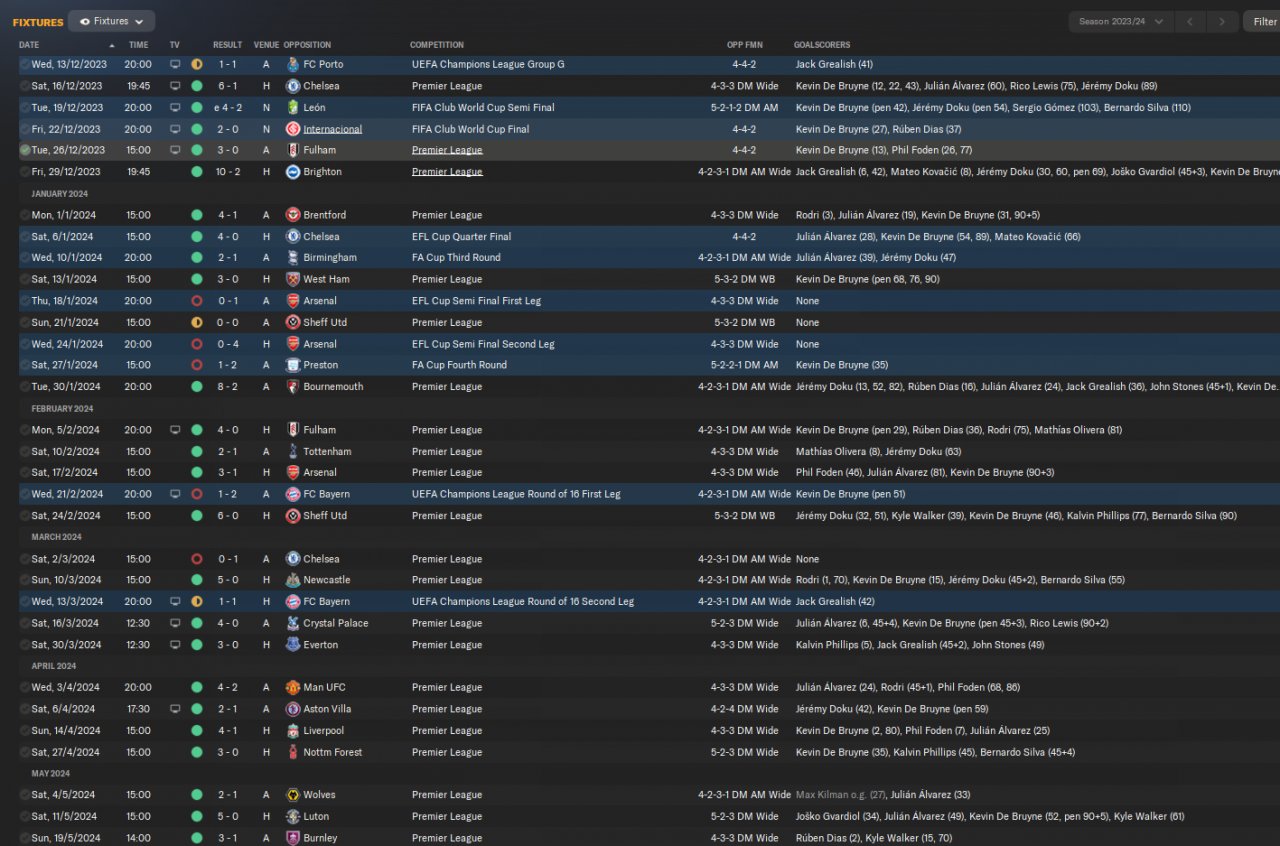Tick the selection circle for Tue 19/12/2023
The height and width of the screenshot is (846, 1280).
pyautogui.click(x=25, y=107)
